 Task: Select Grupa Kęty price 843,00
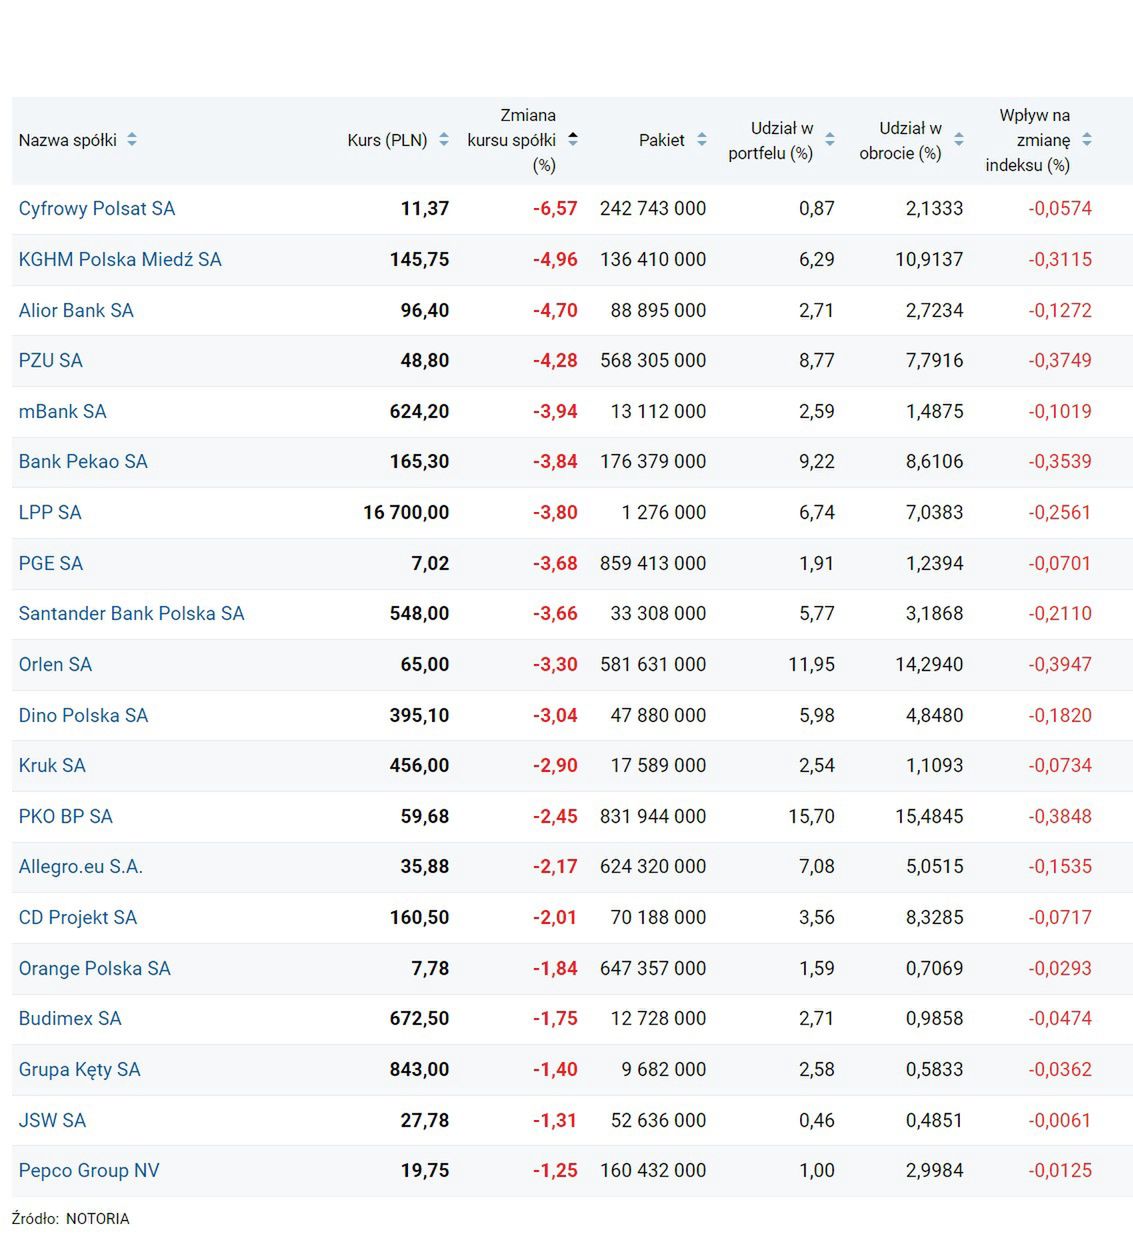419,1070
